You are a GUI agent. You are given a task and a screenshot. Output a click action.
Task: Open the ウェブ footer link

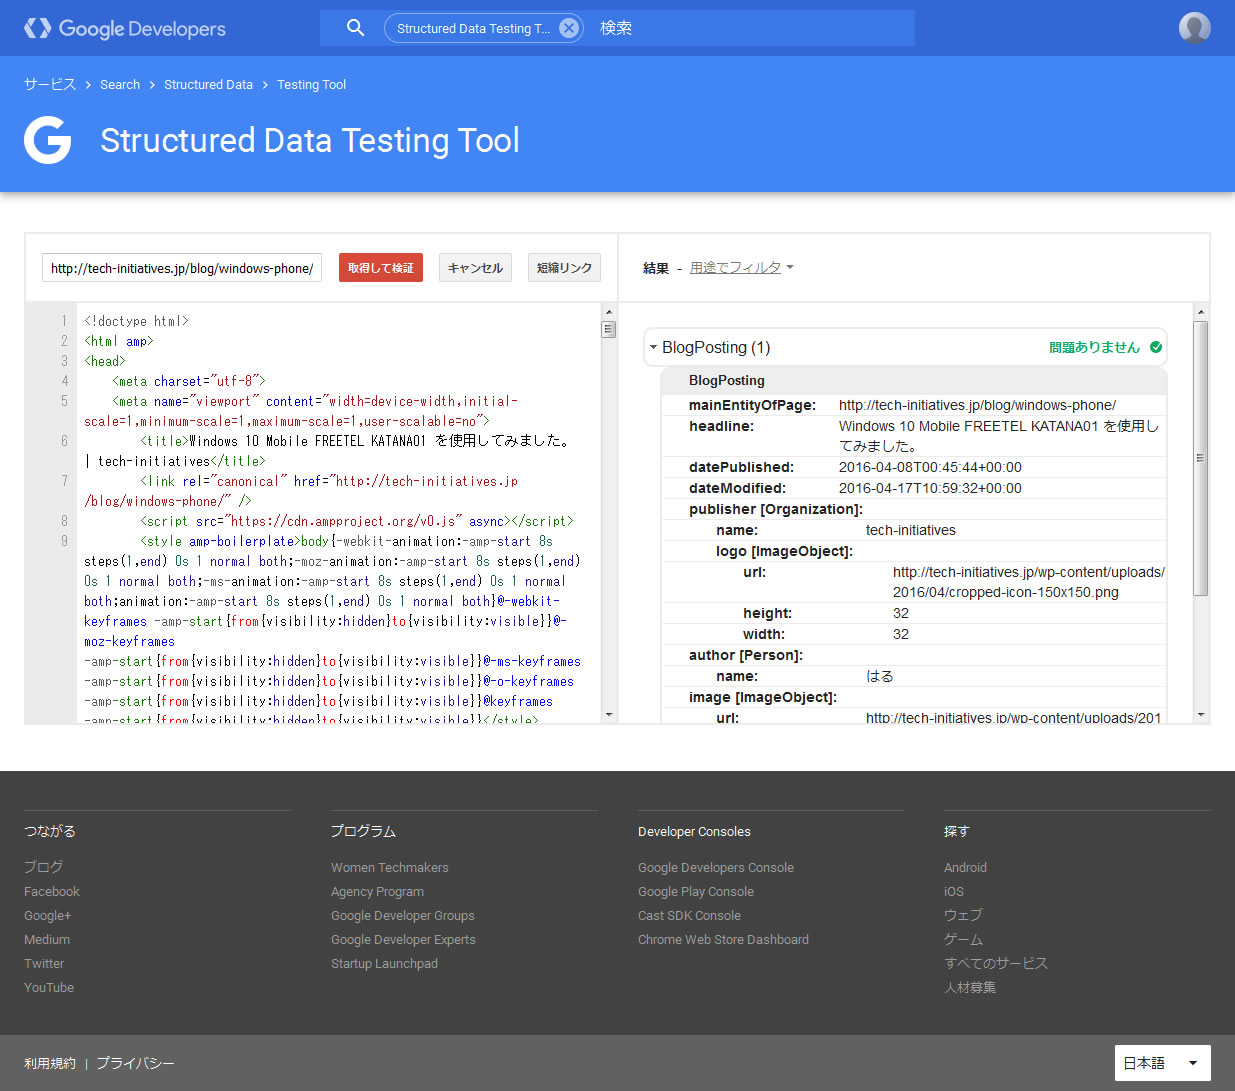click(x=963, y=915)
